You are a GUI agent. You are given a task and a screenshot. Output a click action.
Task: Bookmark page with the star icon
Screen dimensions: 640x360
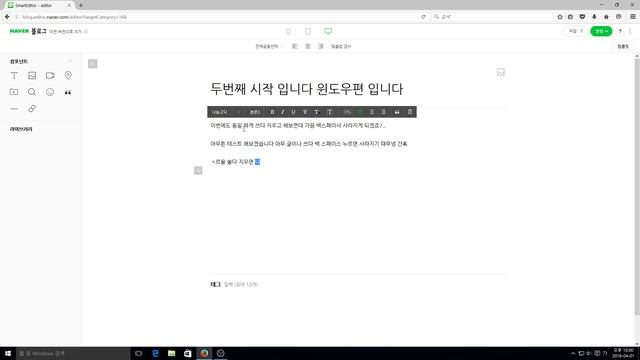(x=560, y=17)
